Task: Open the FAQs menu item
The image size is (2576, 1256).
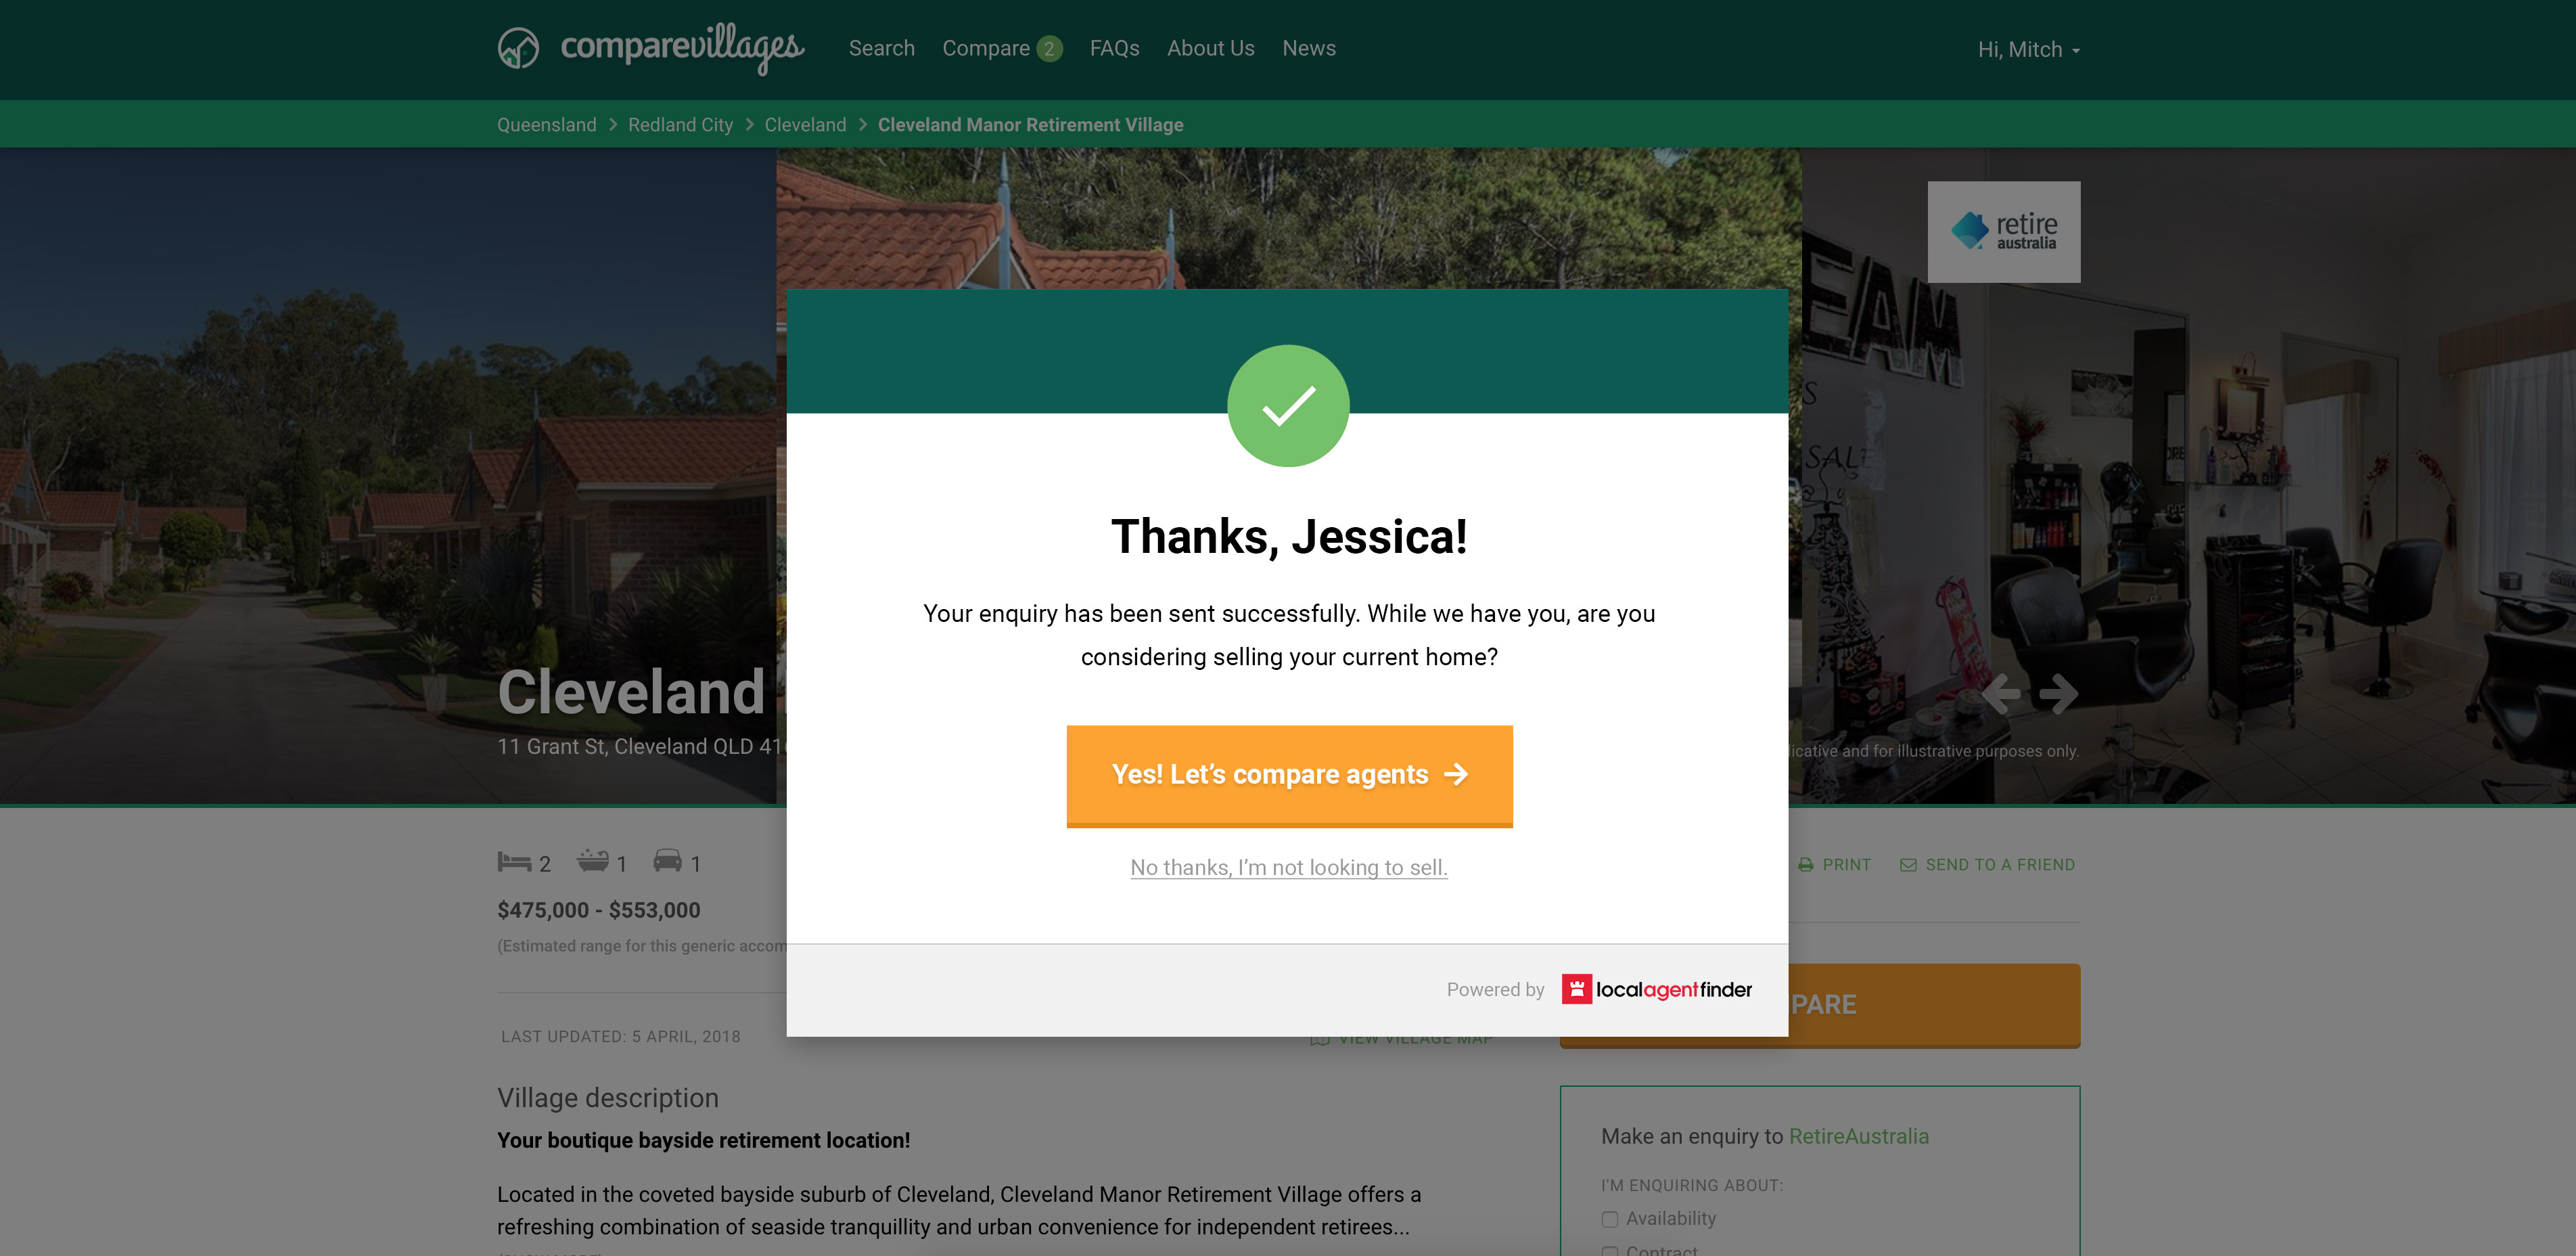Action: (x=1114, y=48)
